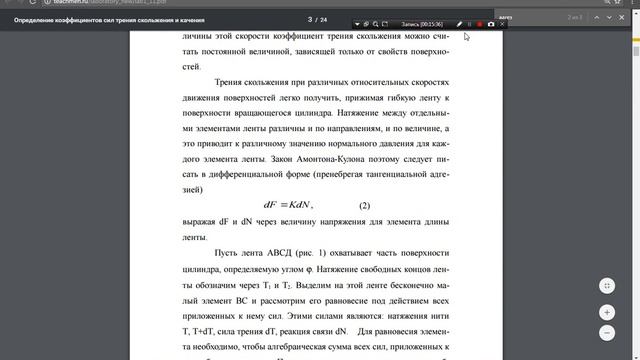Click the total page count '24'
The height and width of the screenshot is (360, 640).
point(323,20)
